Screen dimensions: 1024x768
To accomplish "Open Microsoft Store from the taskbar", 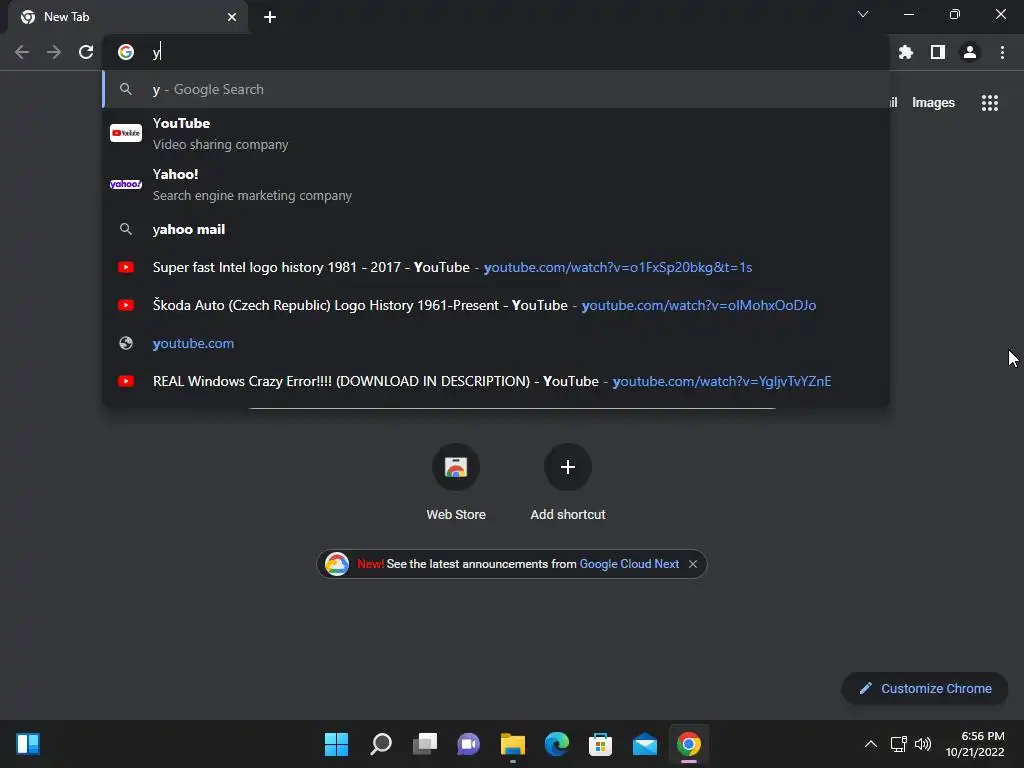I will (x=600, y=744).
